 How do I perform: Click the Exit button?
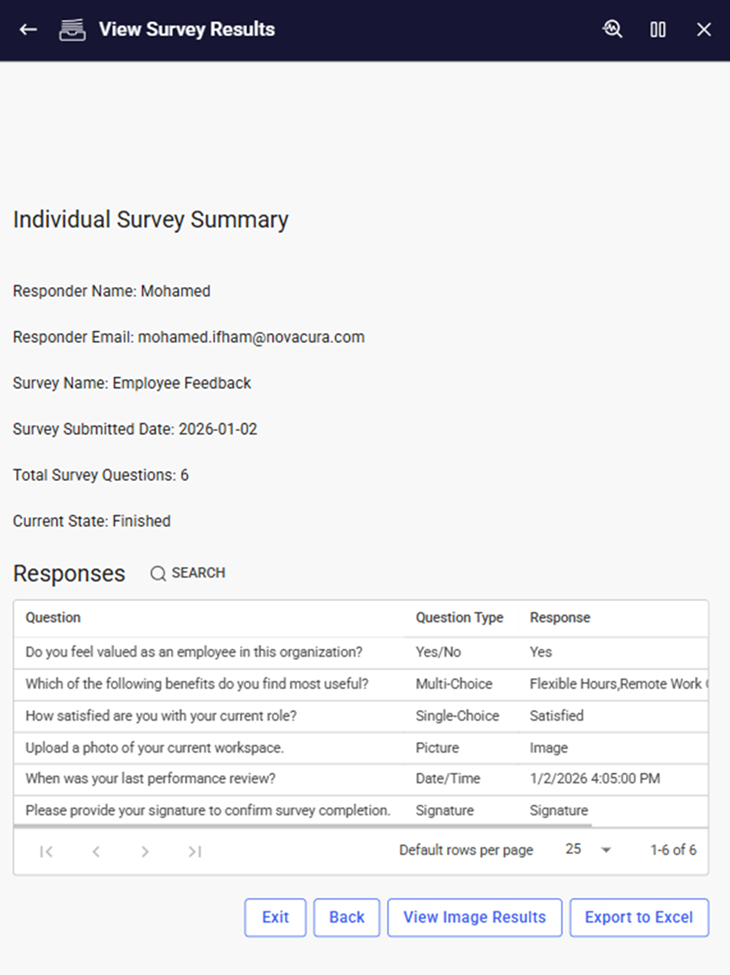(275, 918)
